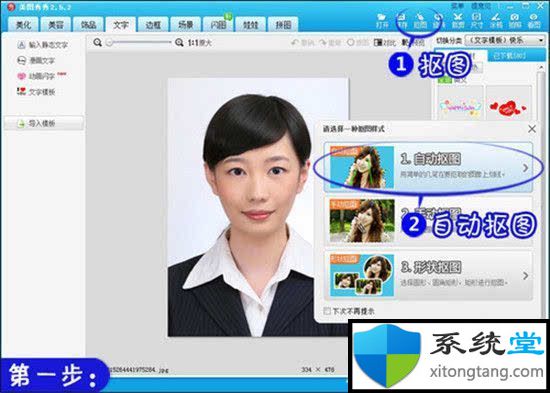Click the 1:1原大 original size button

pyautogui.click(x=200, y=43)
